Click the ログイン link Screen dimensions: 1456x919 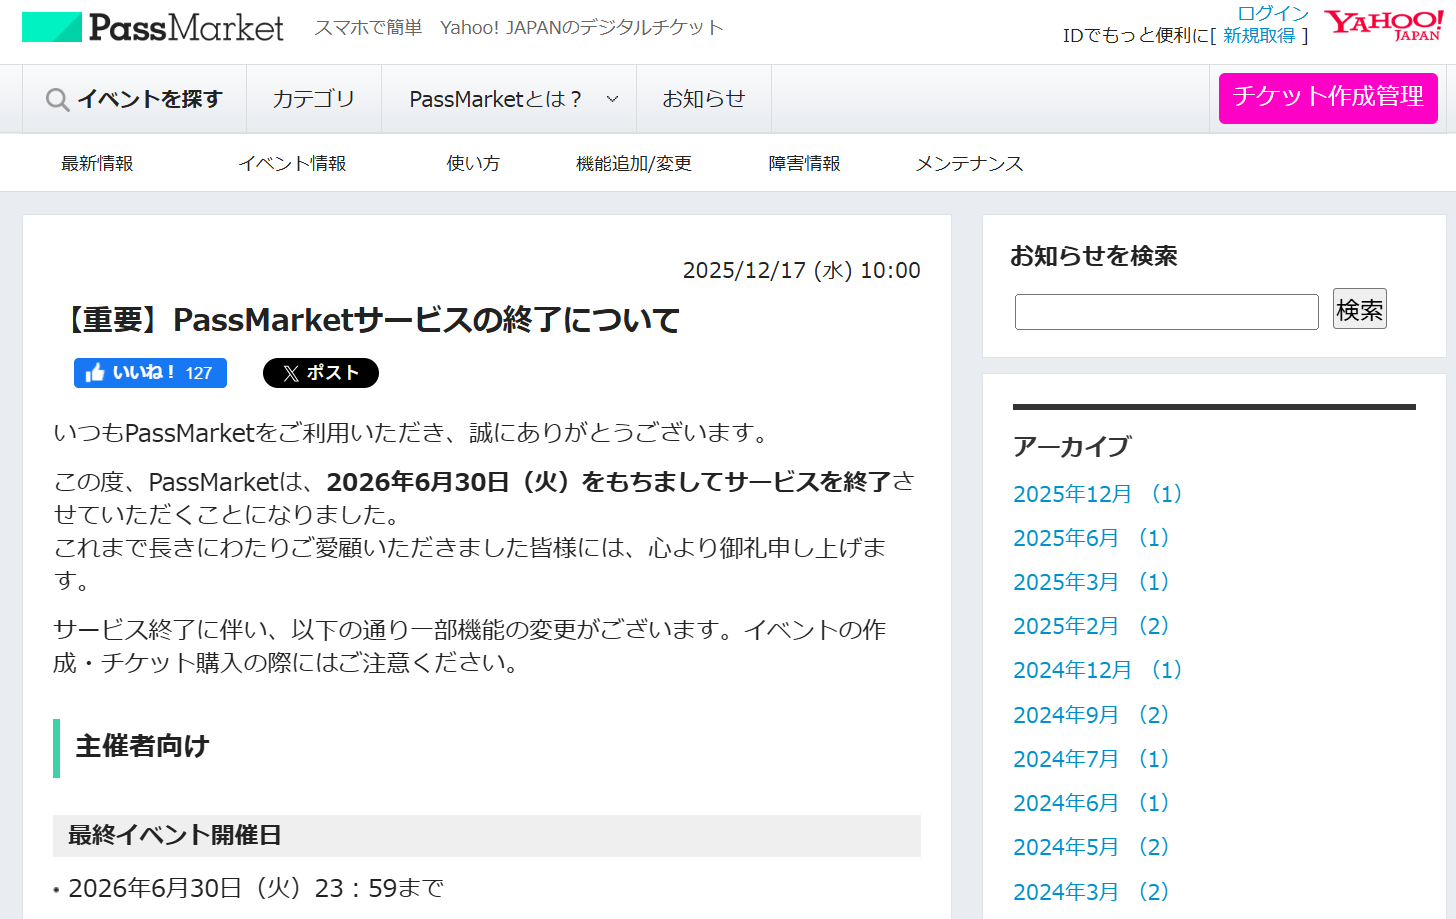[1272, 13]
